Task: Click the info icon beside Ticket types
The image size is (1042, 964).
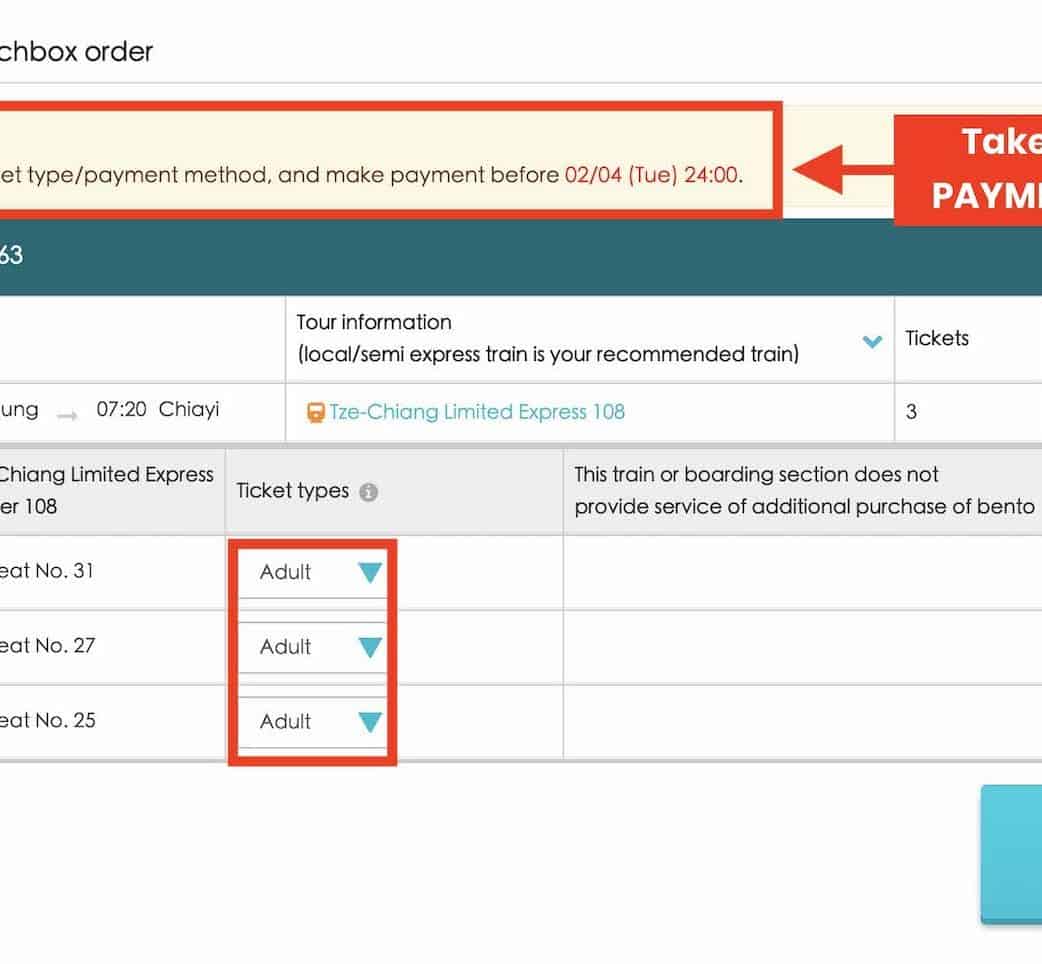Action: click(x=368, y=492)
